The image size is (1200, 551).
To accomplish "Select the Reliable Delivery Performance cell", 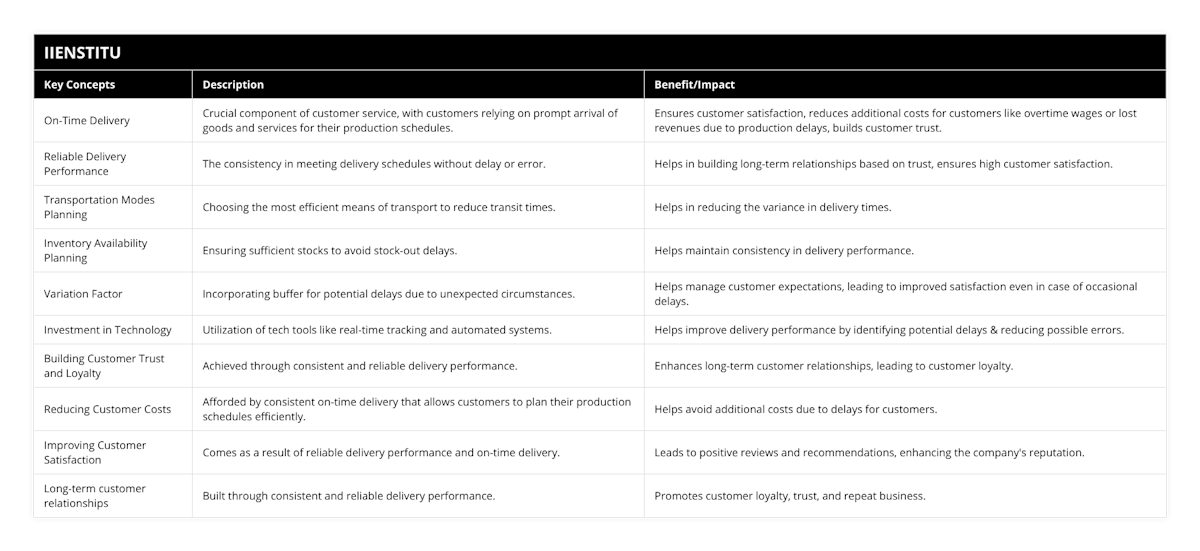I will 113,164.
